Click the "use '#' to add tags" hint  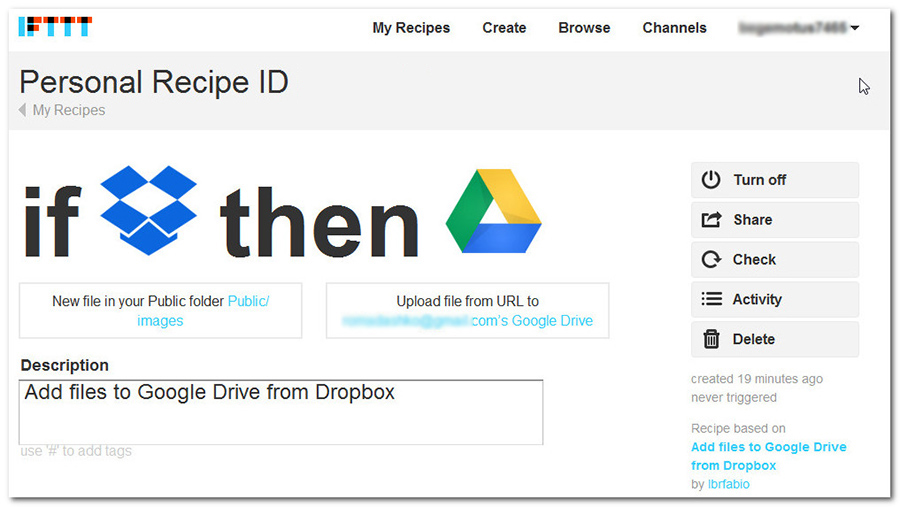tap(76, 451)
